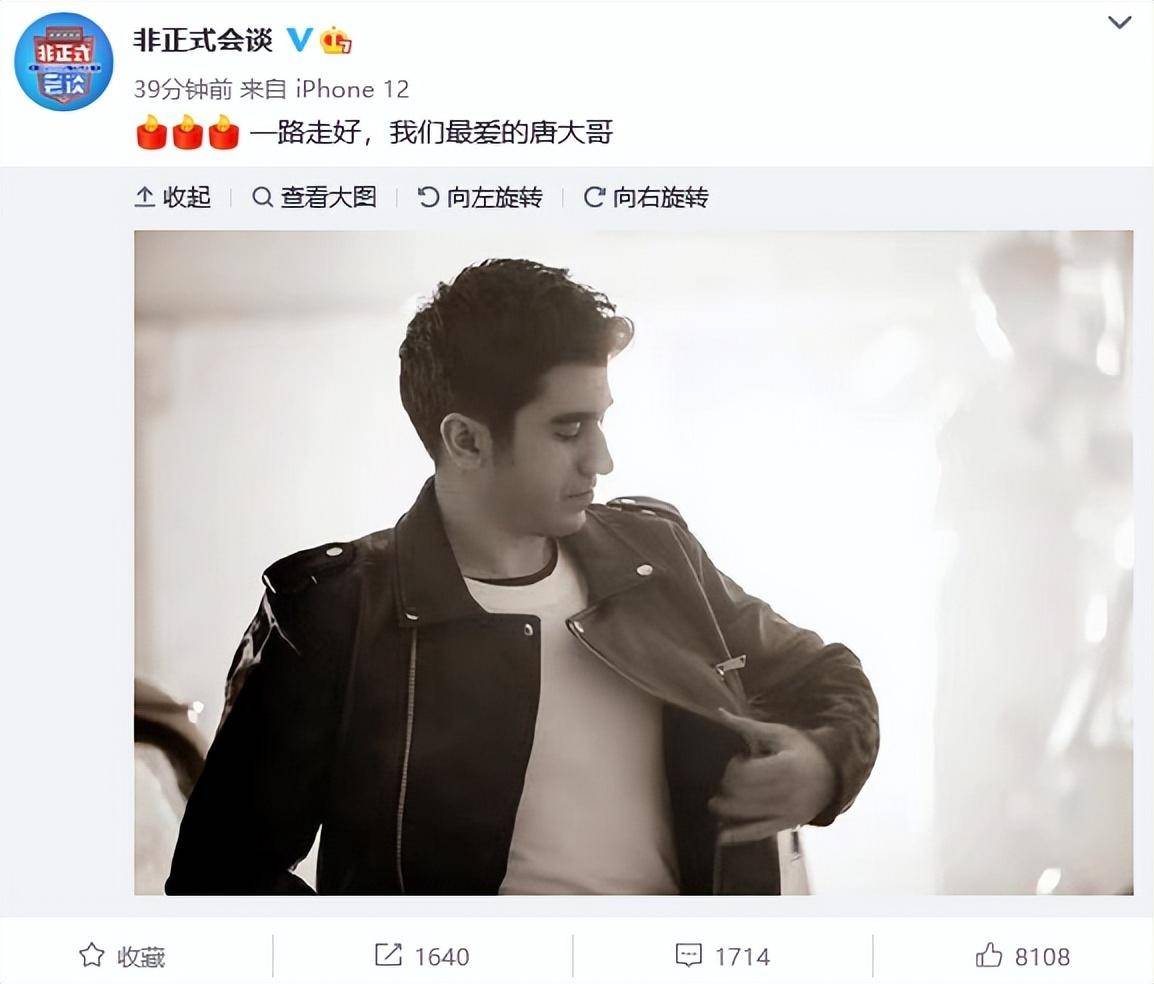
Task: Repost using the 1640 share button
Action: point(422,956)
